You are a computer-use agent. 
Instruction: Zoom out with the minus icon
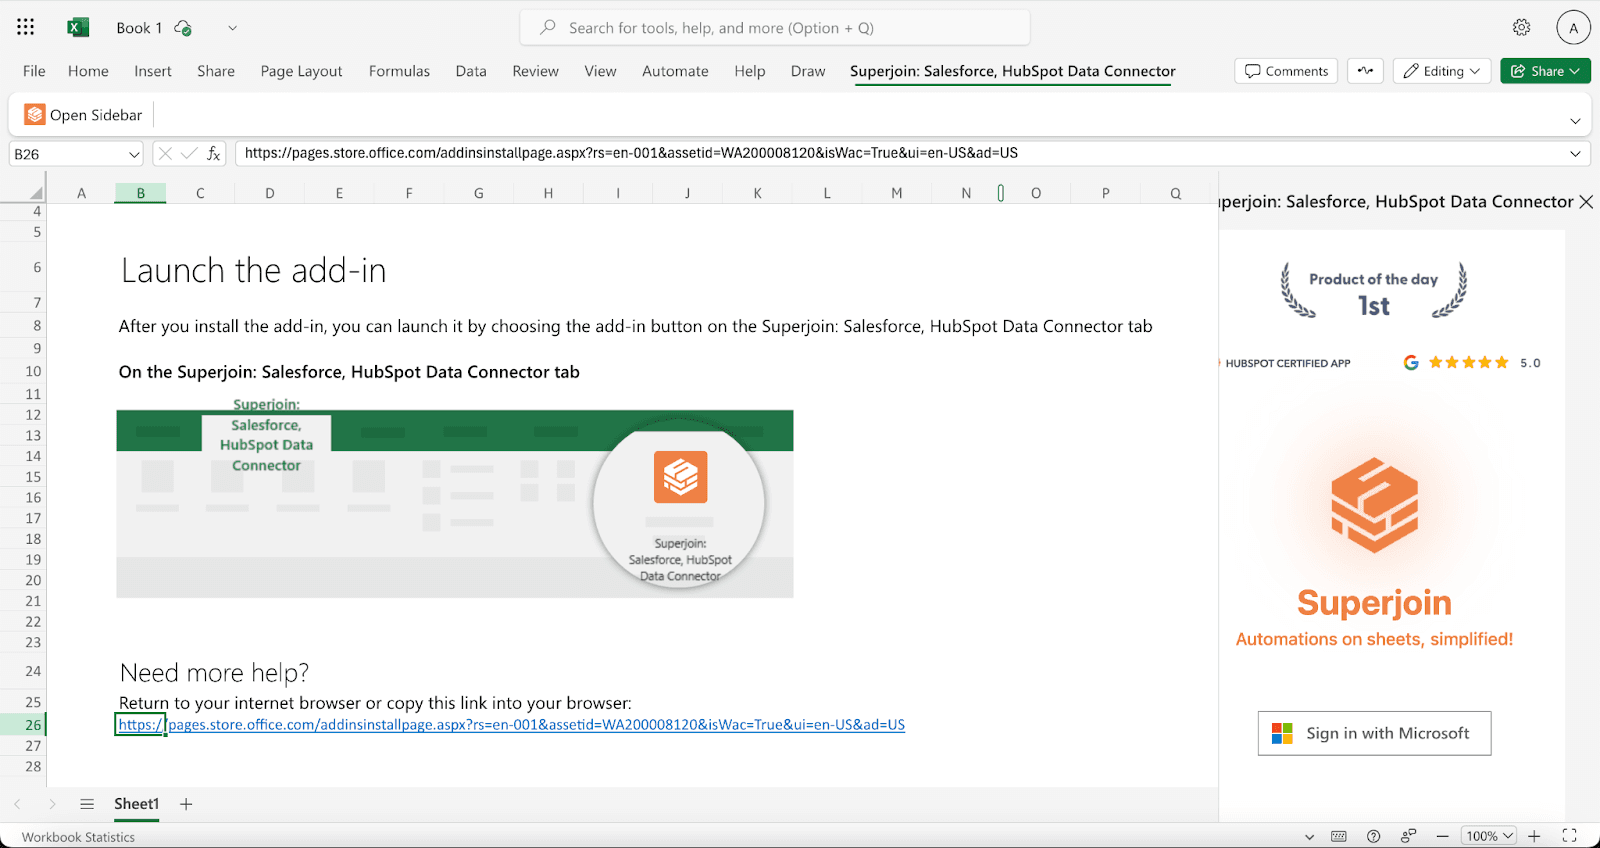pyautogui.click(x=1442, y=836)
